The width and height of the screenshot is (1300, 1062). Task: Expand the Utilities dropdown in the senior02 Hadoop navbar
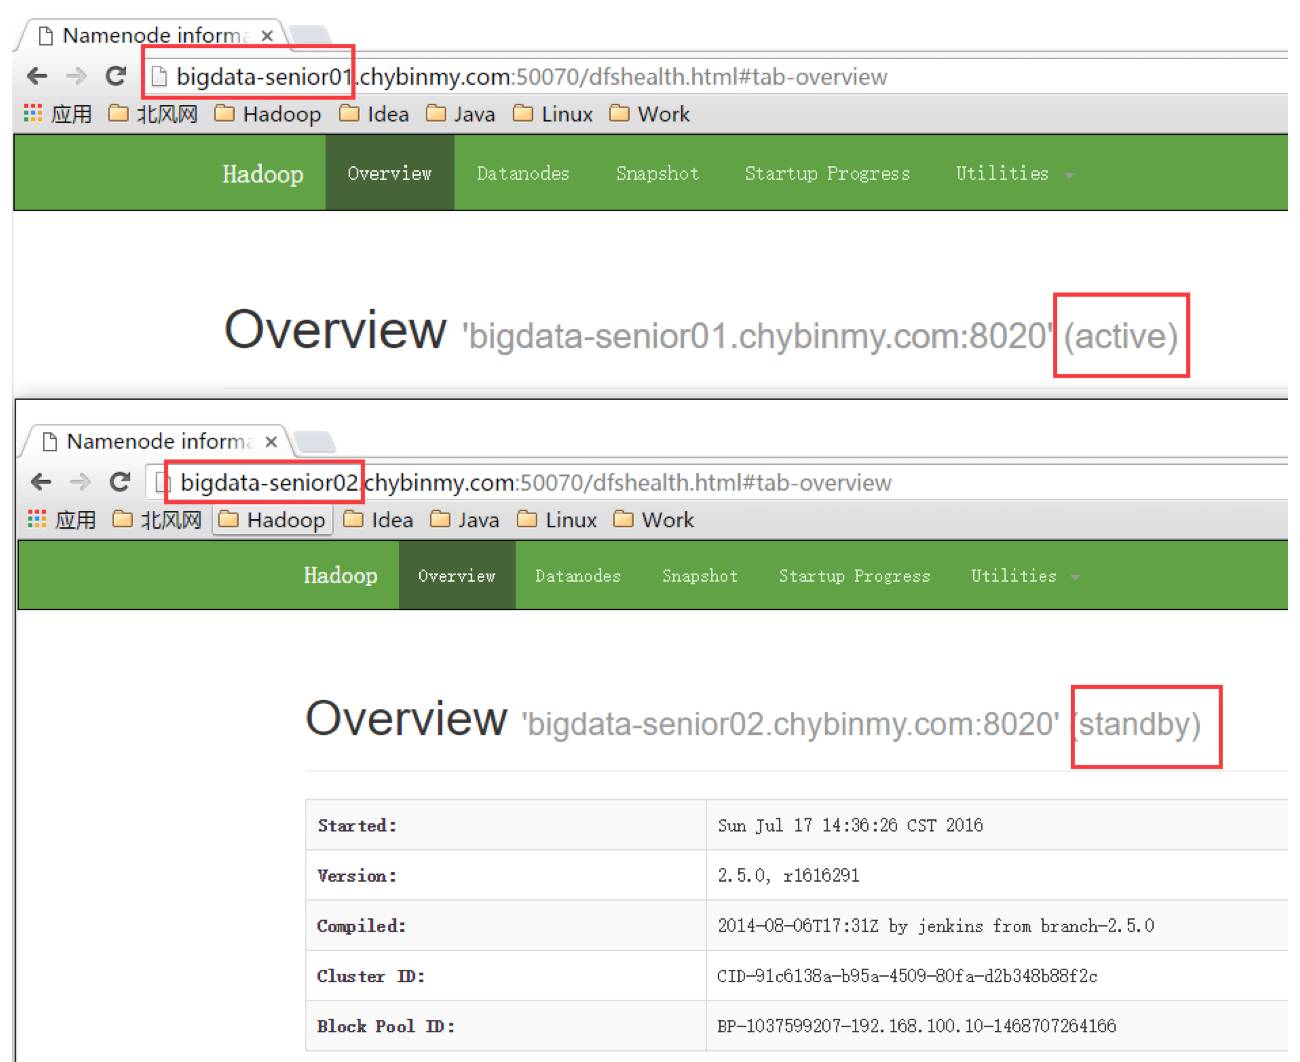(x=1025, y=576)
